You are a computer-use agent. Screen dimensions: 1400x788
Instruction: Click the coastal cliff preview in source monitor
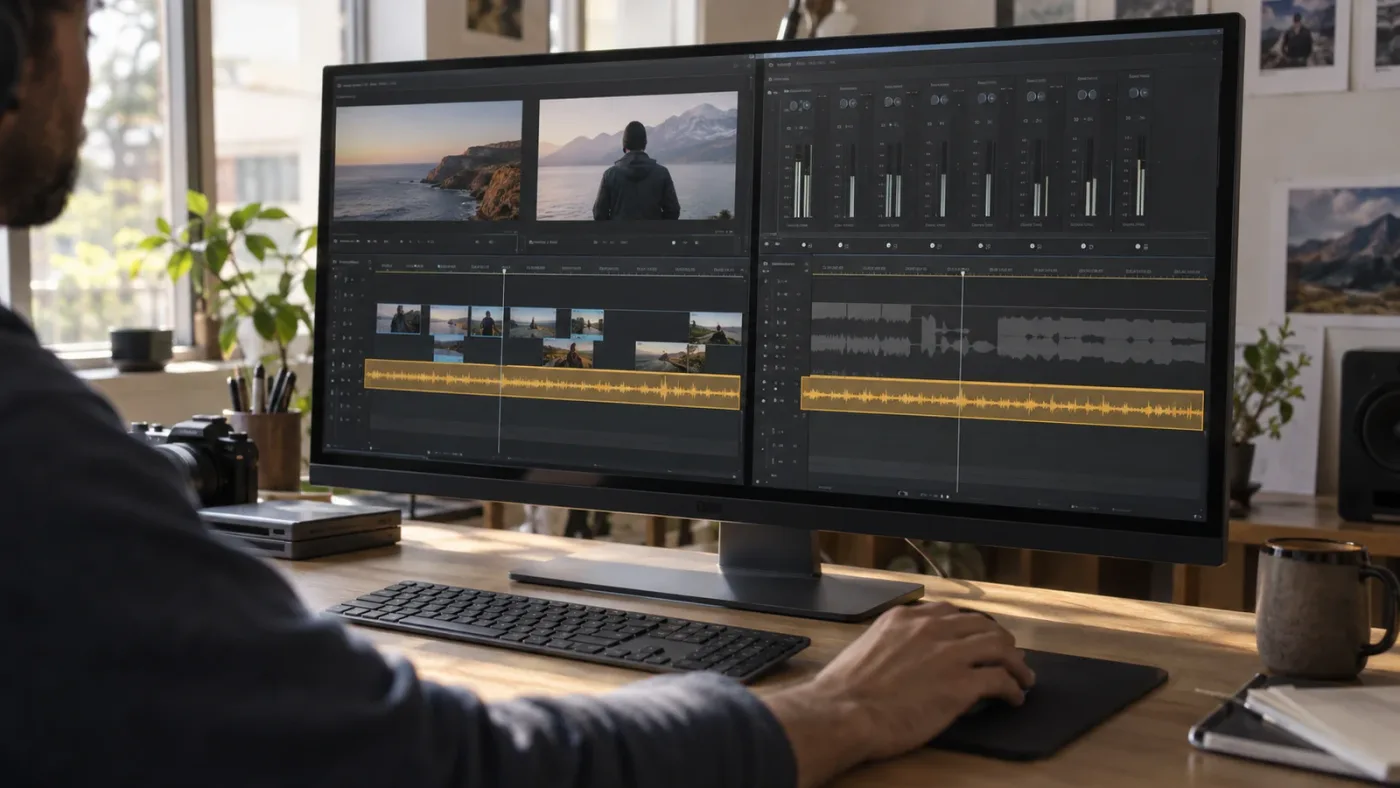tap(427, 160)
